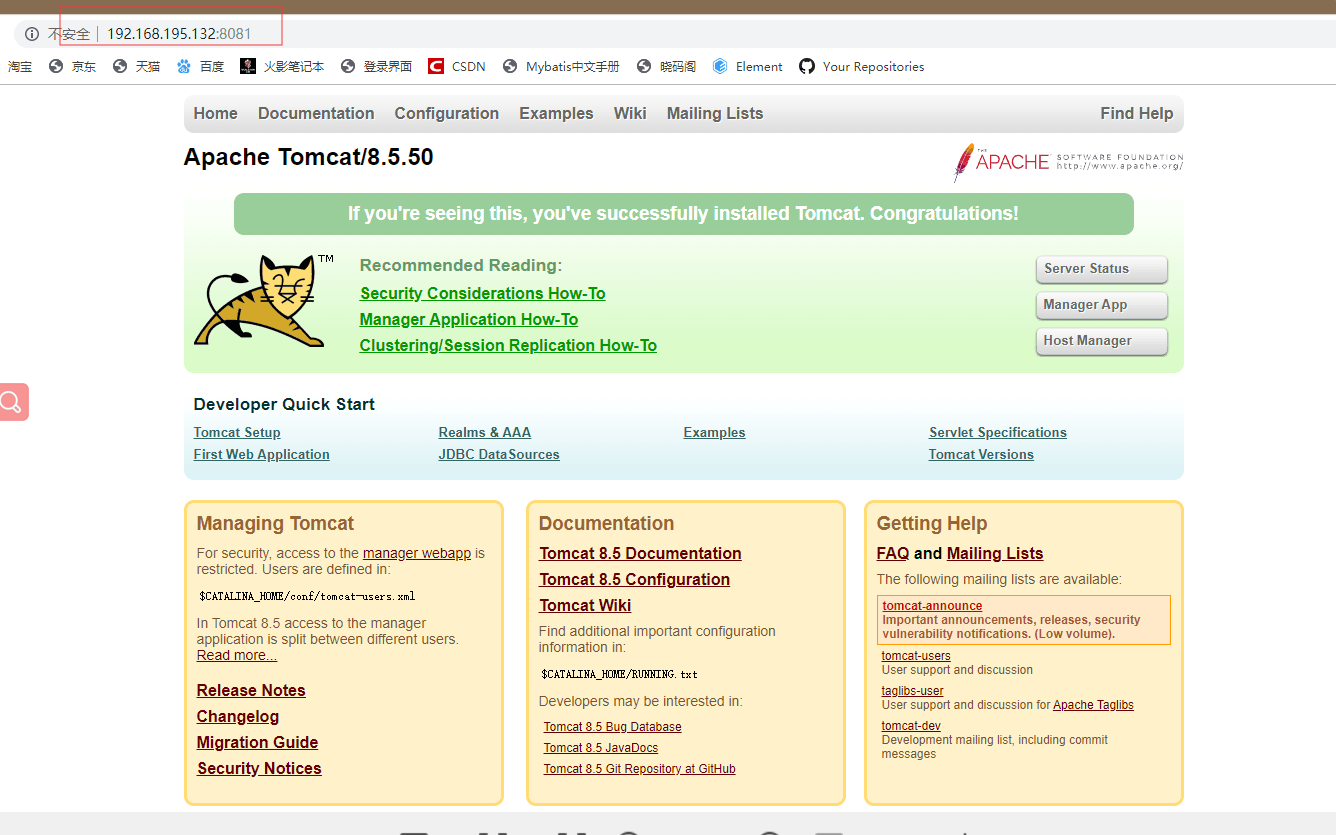Open Manager Application How-To link
1336x835 pixels.
[469, 319]
